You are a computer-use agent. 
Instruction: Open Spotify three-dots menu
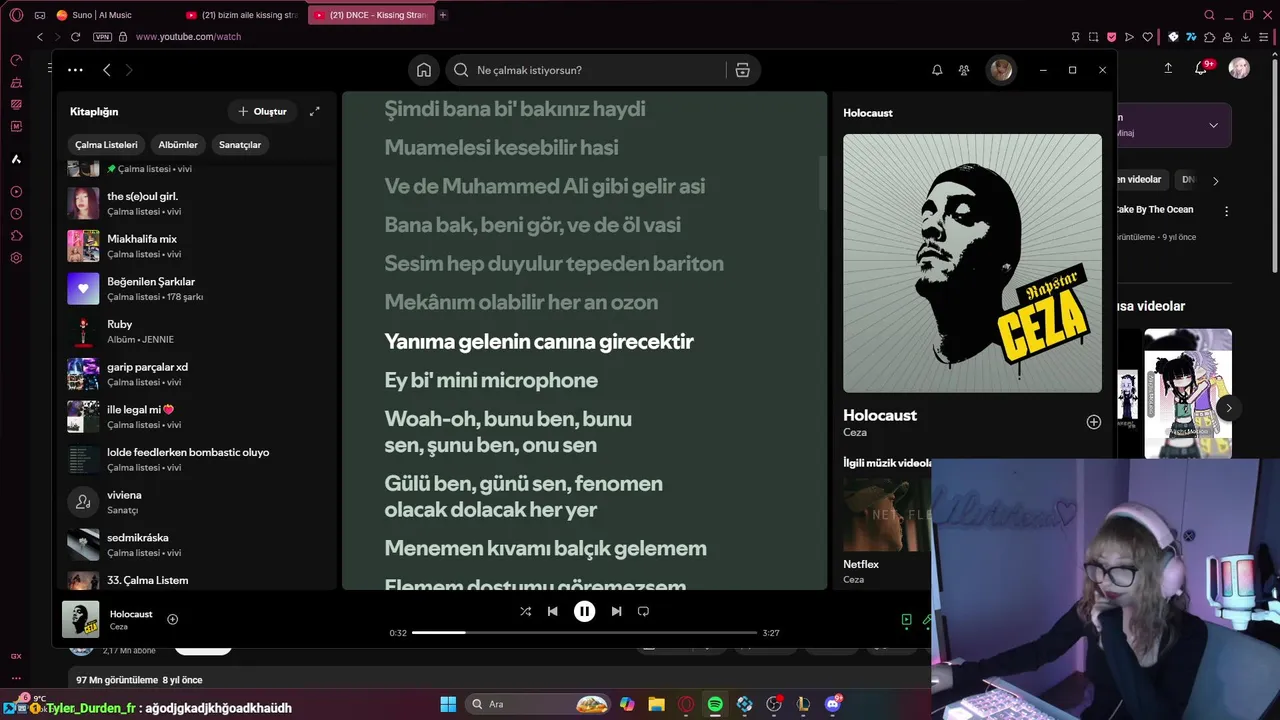point(75,70)
